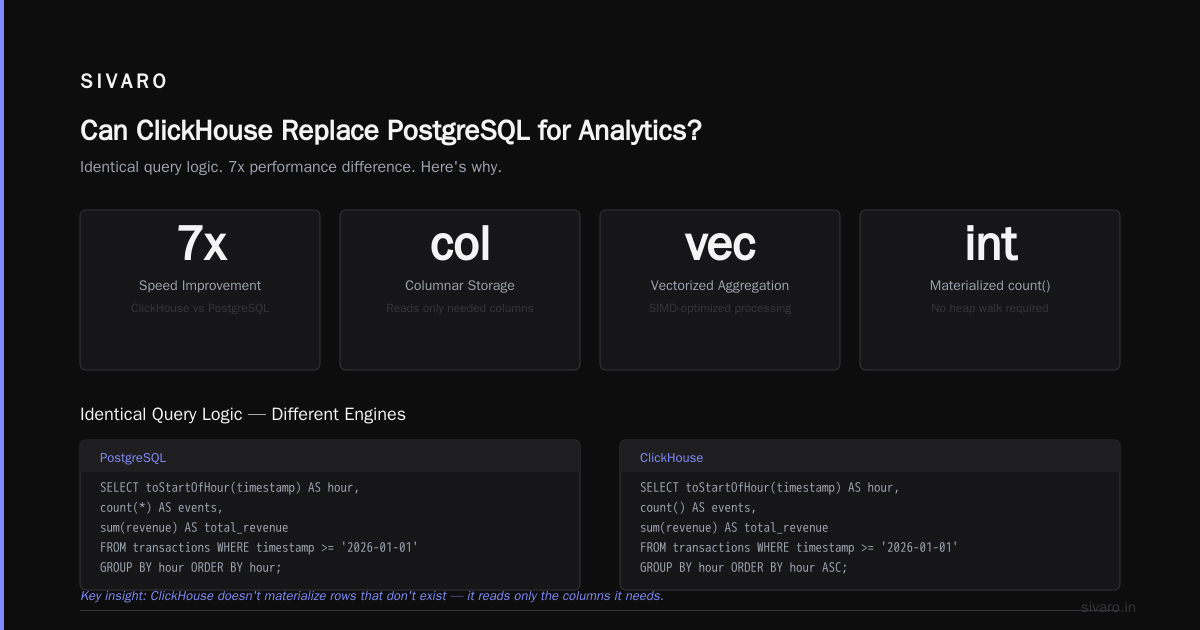
Task: Click inside the PostgreSQL query code block
Action: point(330,528)
